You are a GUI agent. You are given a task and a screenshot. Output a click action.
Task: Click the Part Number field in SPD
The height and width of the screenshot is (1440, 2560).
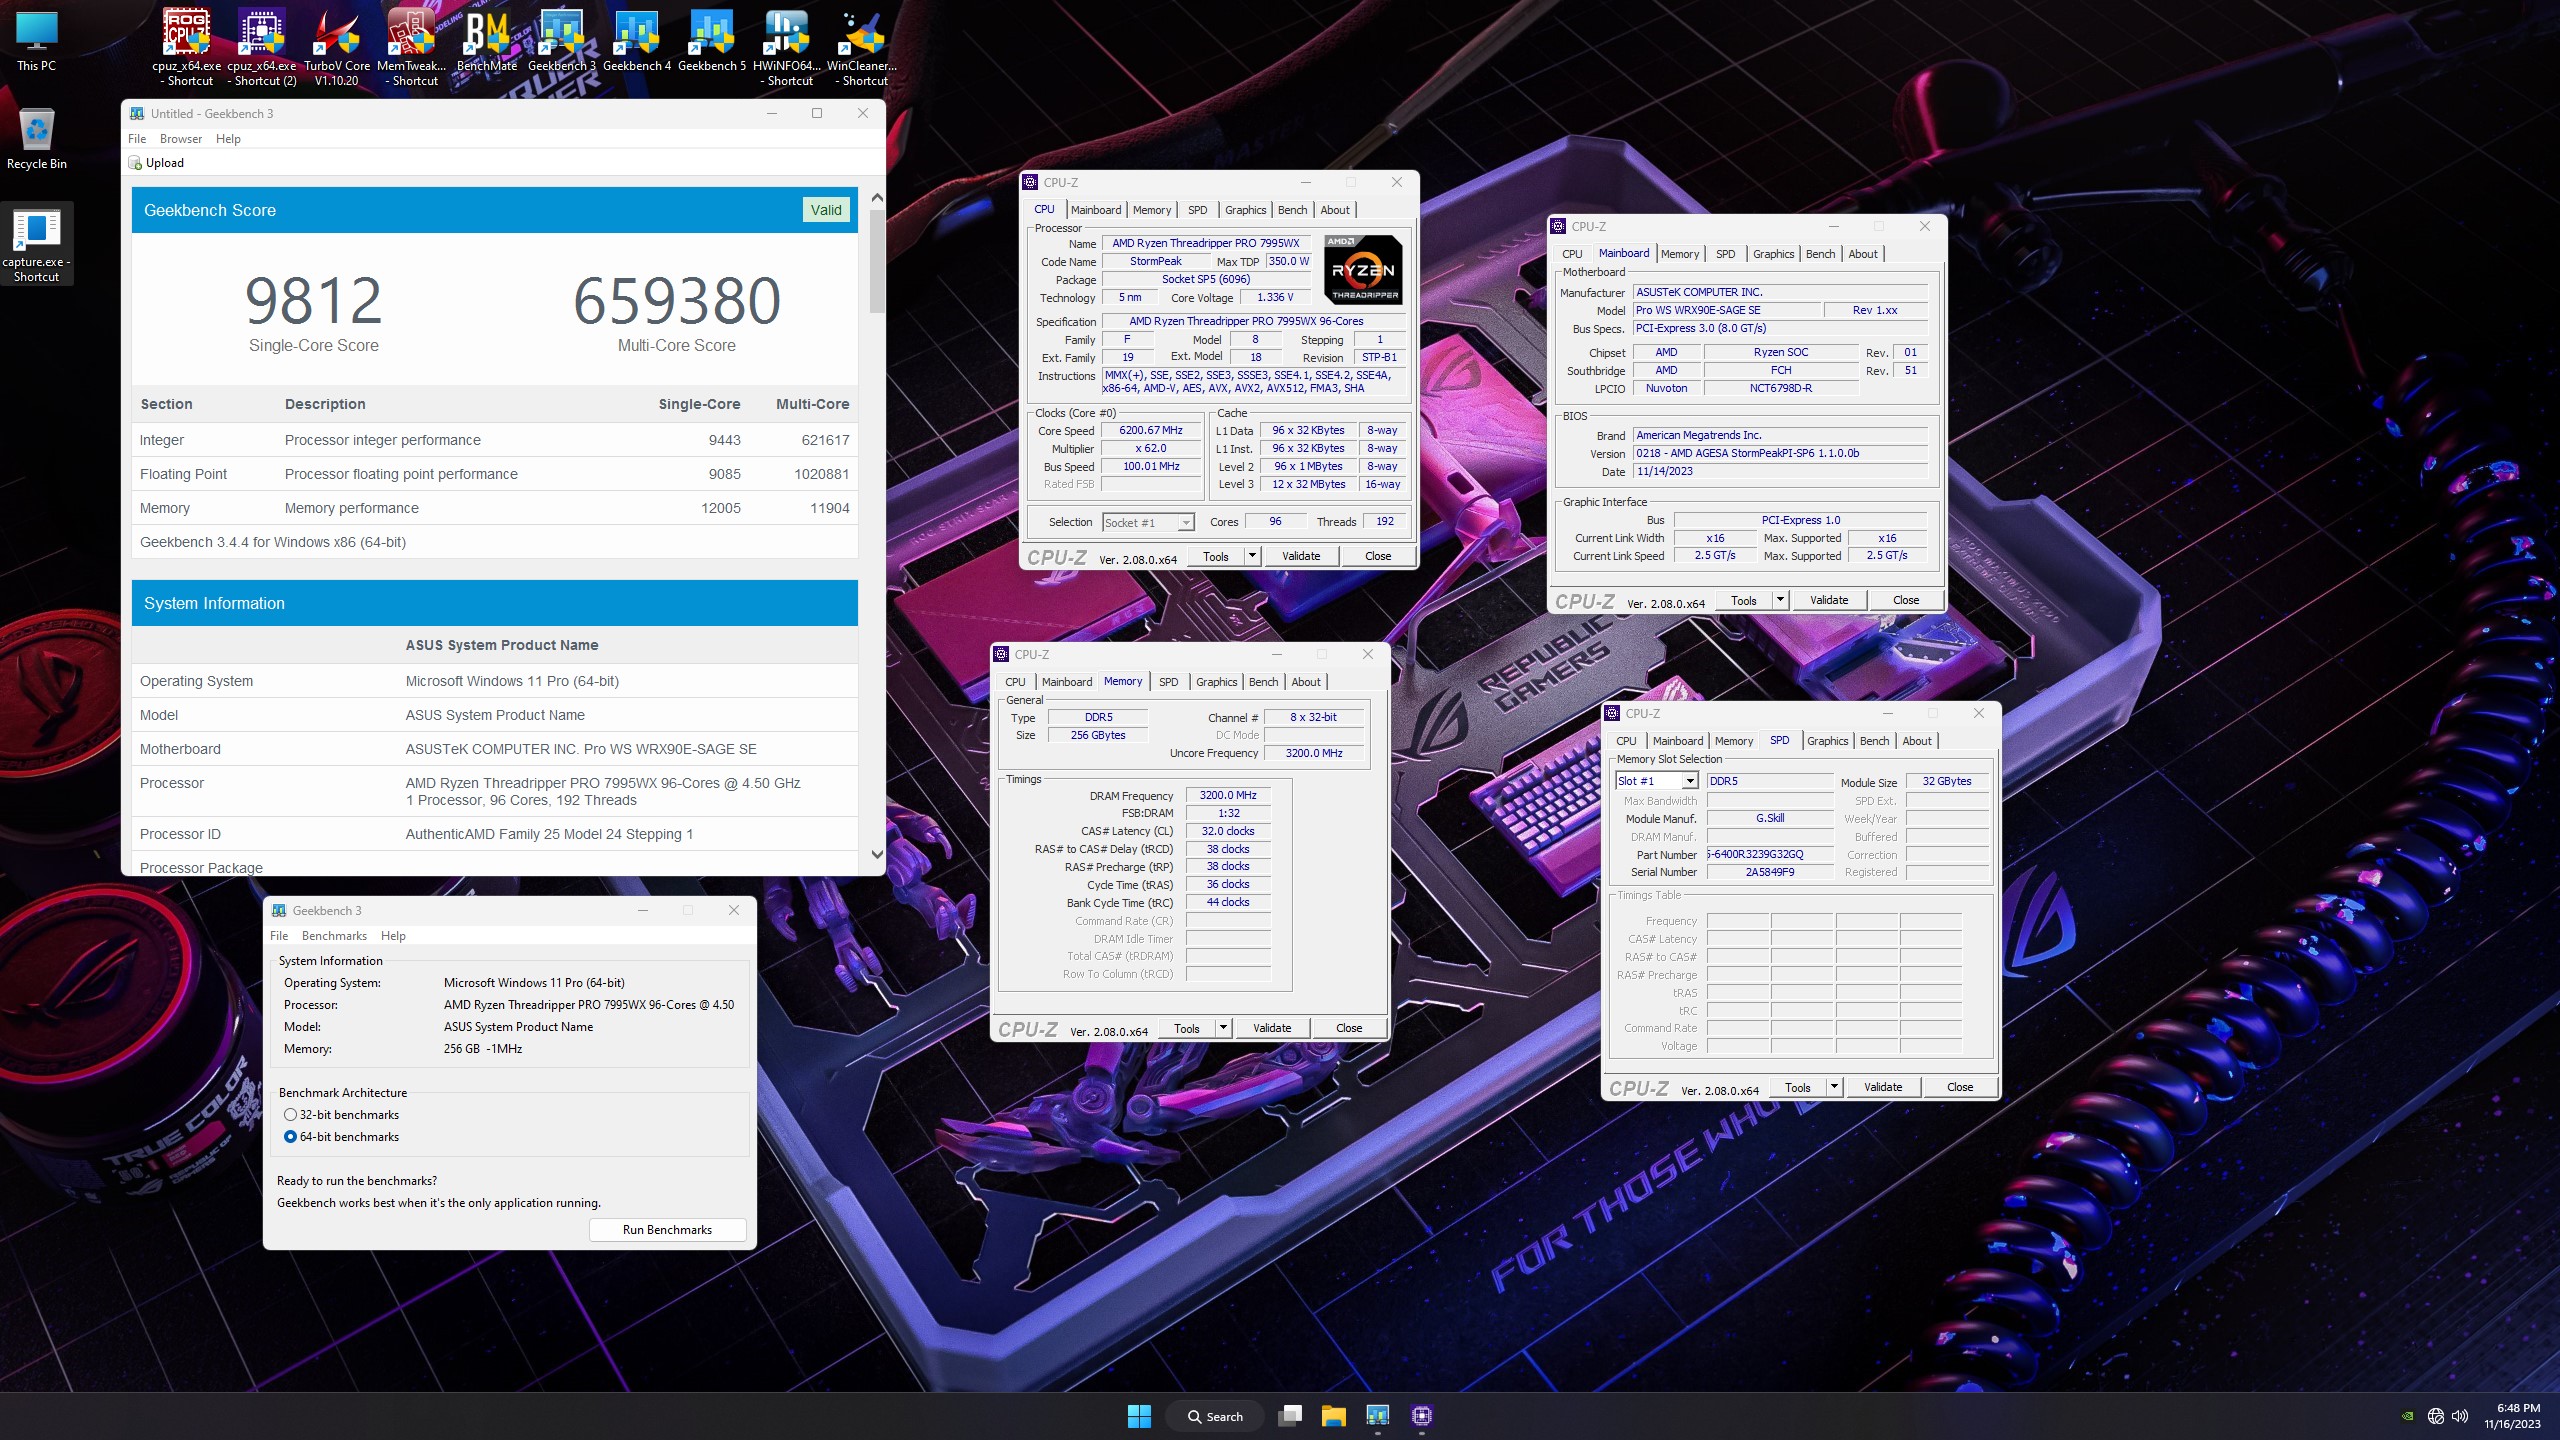pyautogui.click(x=1769, y=854)
